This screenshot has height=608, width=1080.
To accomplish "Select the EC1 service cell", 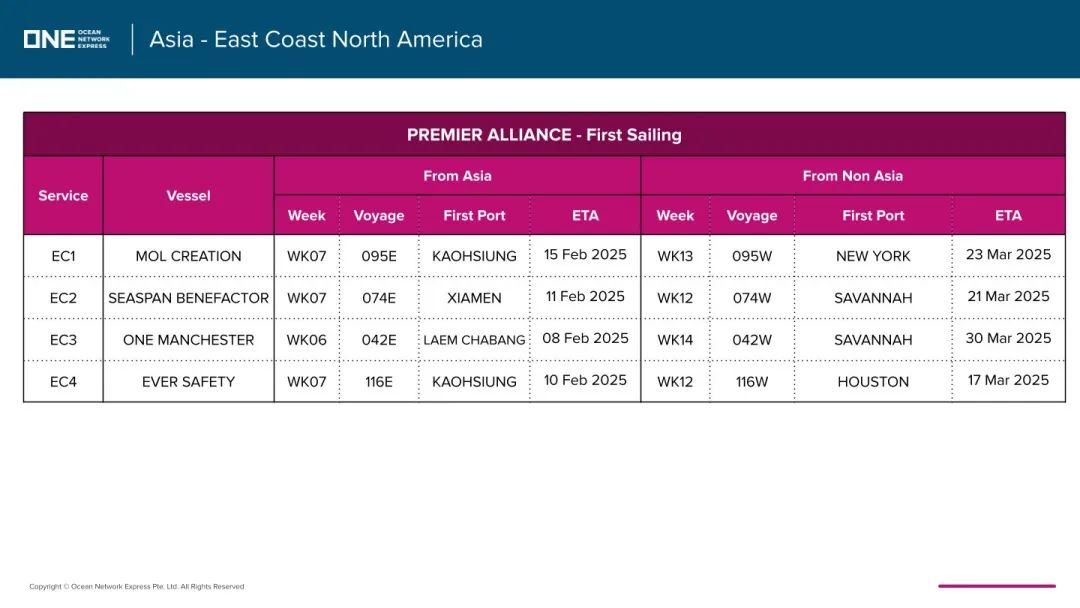I will click(x=63, y=256).
